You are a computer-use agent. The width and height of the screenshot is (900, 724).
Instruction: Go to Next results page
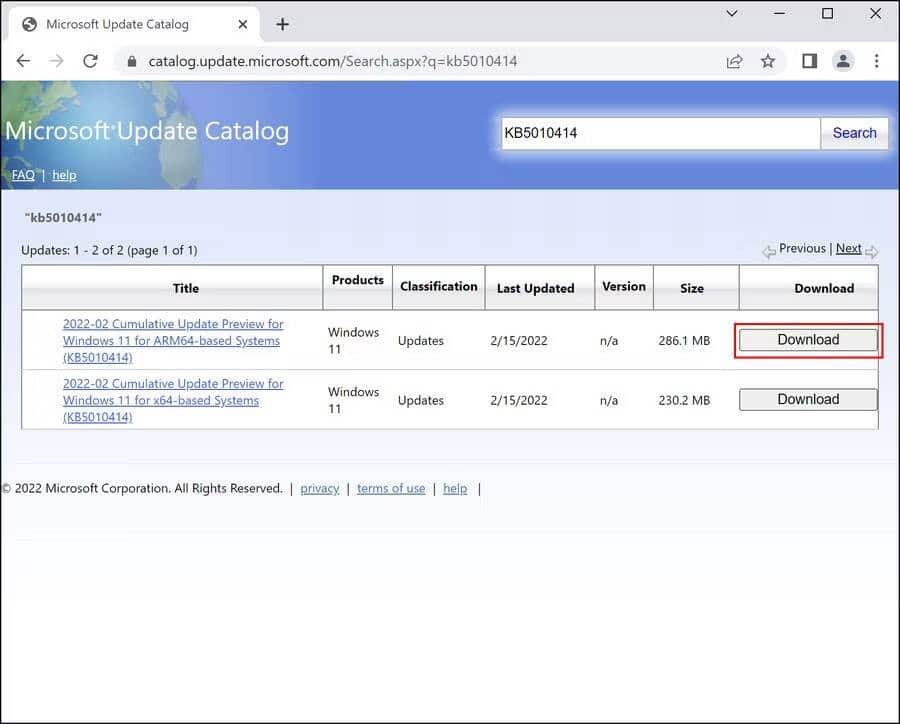(x=848, y=248)
